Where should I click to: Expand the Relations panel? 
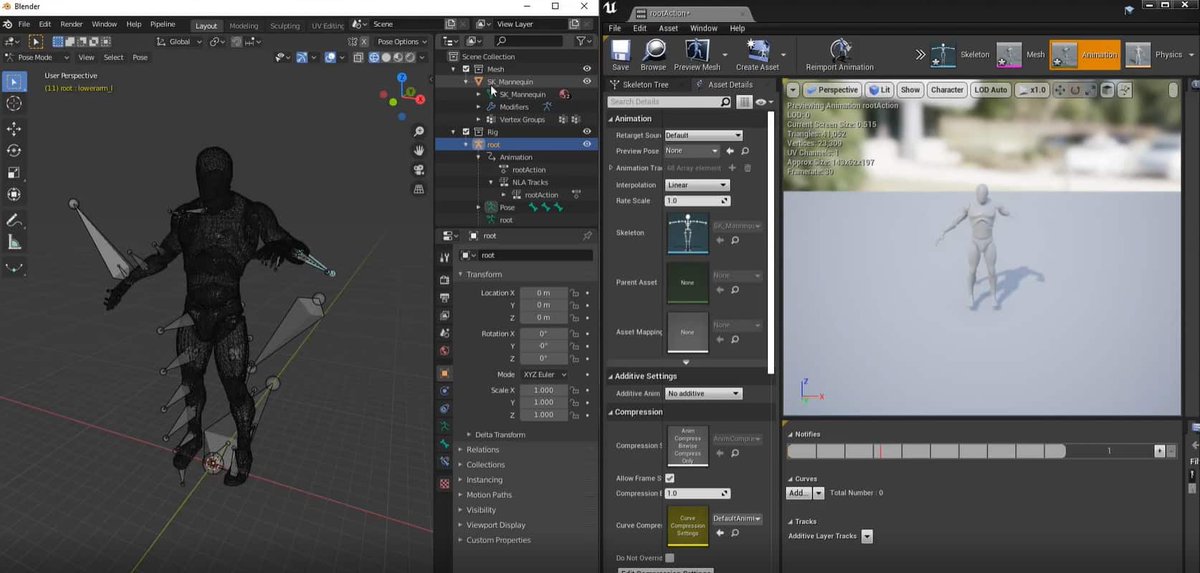pyautogui.click(x=483, y=450)
